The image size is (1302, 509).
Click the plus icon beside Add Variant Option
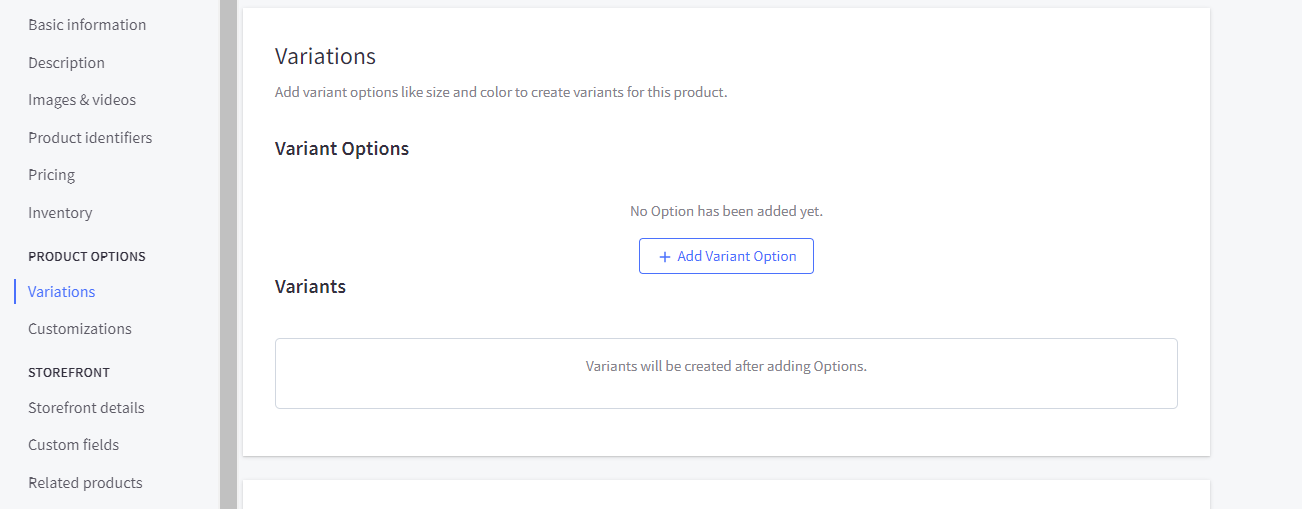pos(665,257)
